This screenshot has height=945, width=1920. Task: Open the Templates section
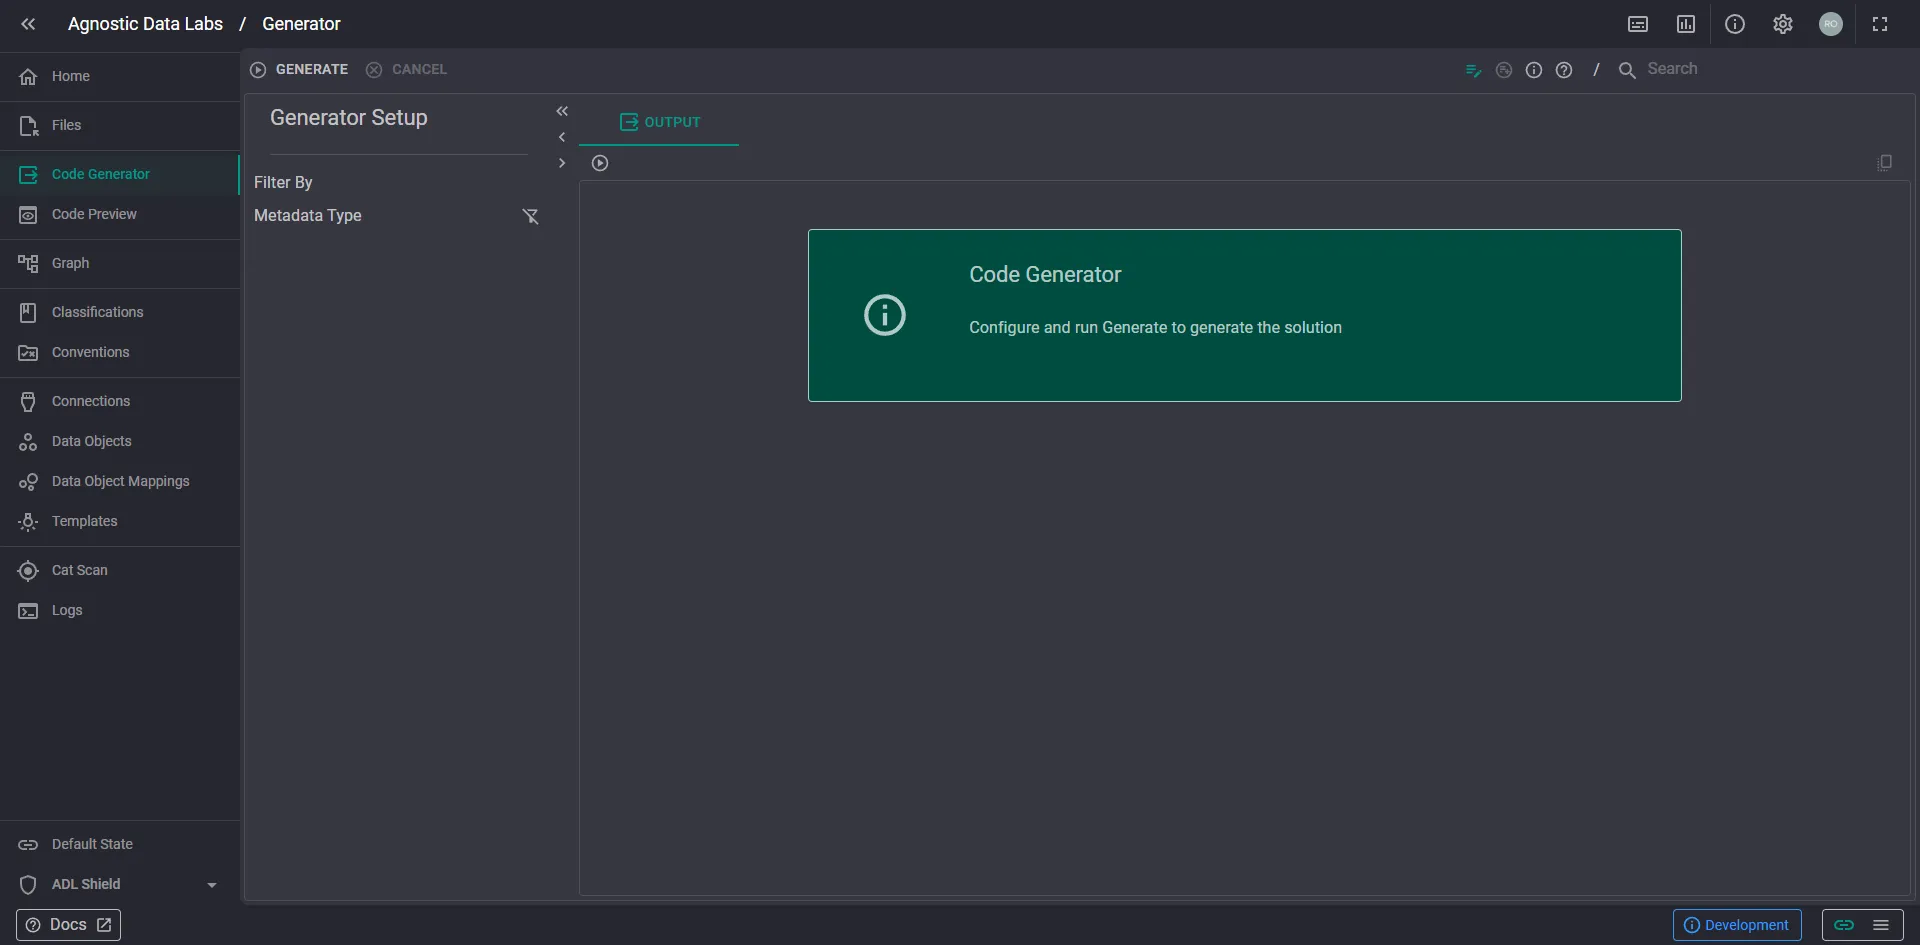(84, 521)
